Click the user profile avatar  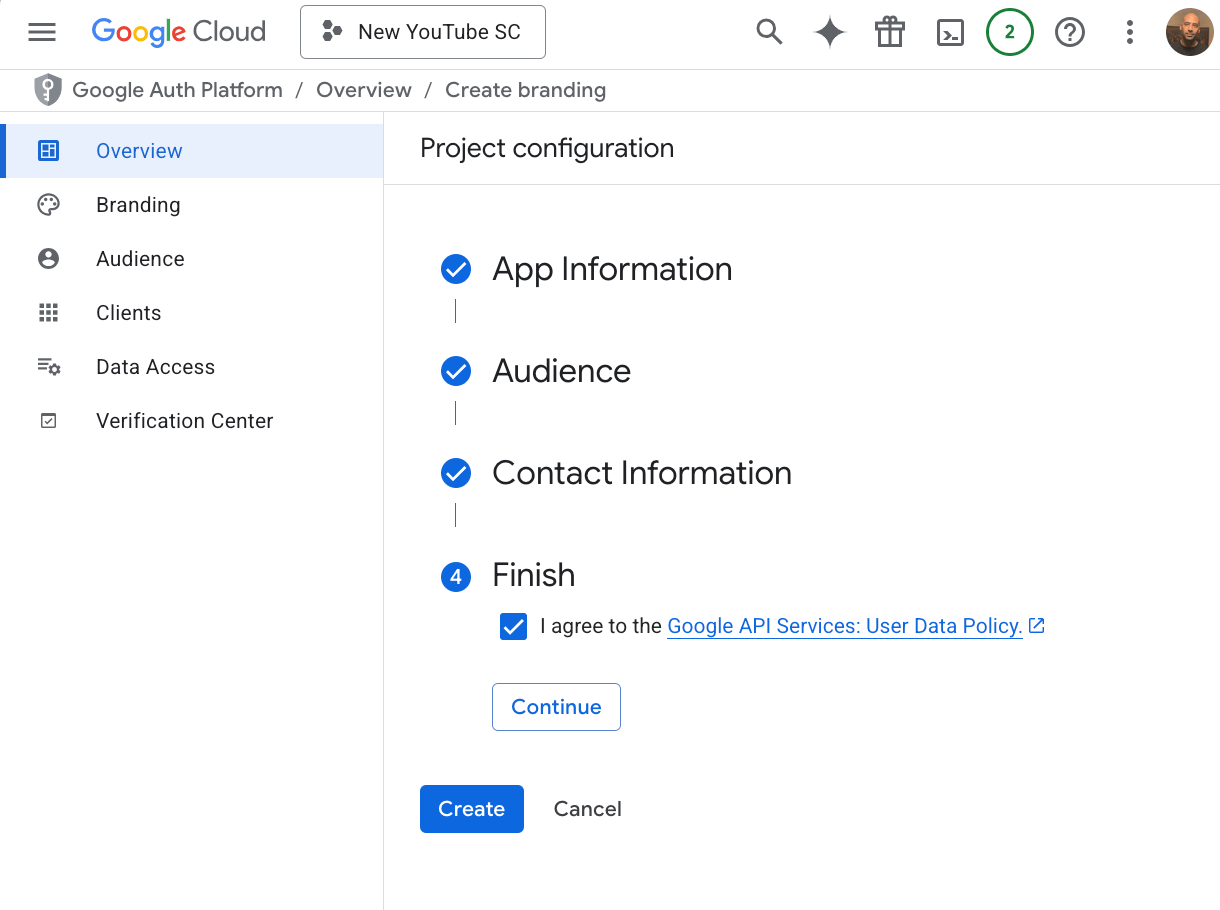coord(1189,32)
